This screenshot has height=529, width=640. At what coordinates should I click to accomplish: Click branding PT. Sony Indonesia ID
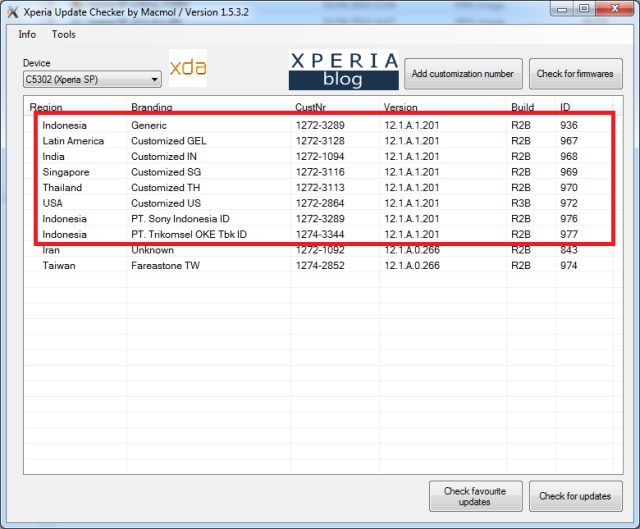pos(180,219)
